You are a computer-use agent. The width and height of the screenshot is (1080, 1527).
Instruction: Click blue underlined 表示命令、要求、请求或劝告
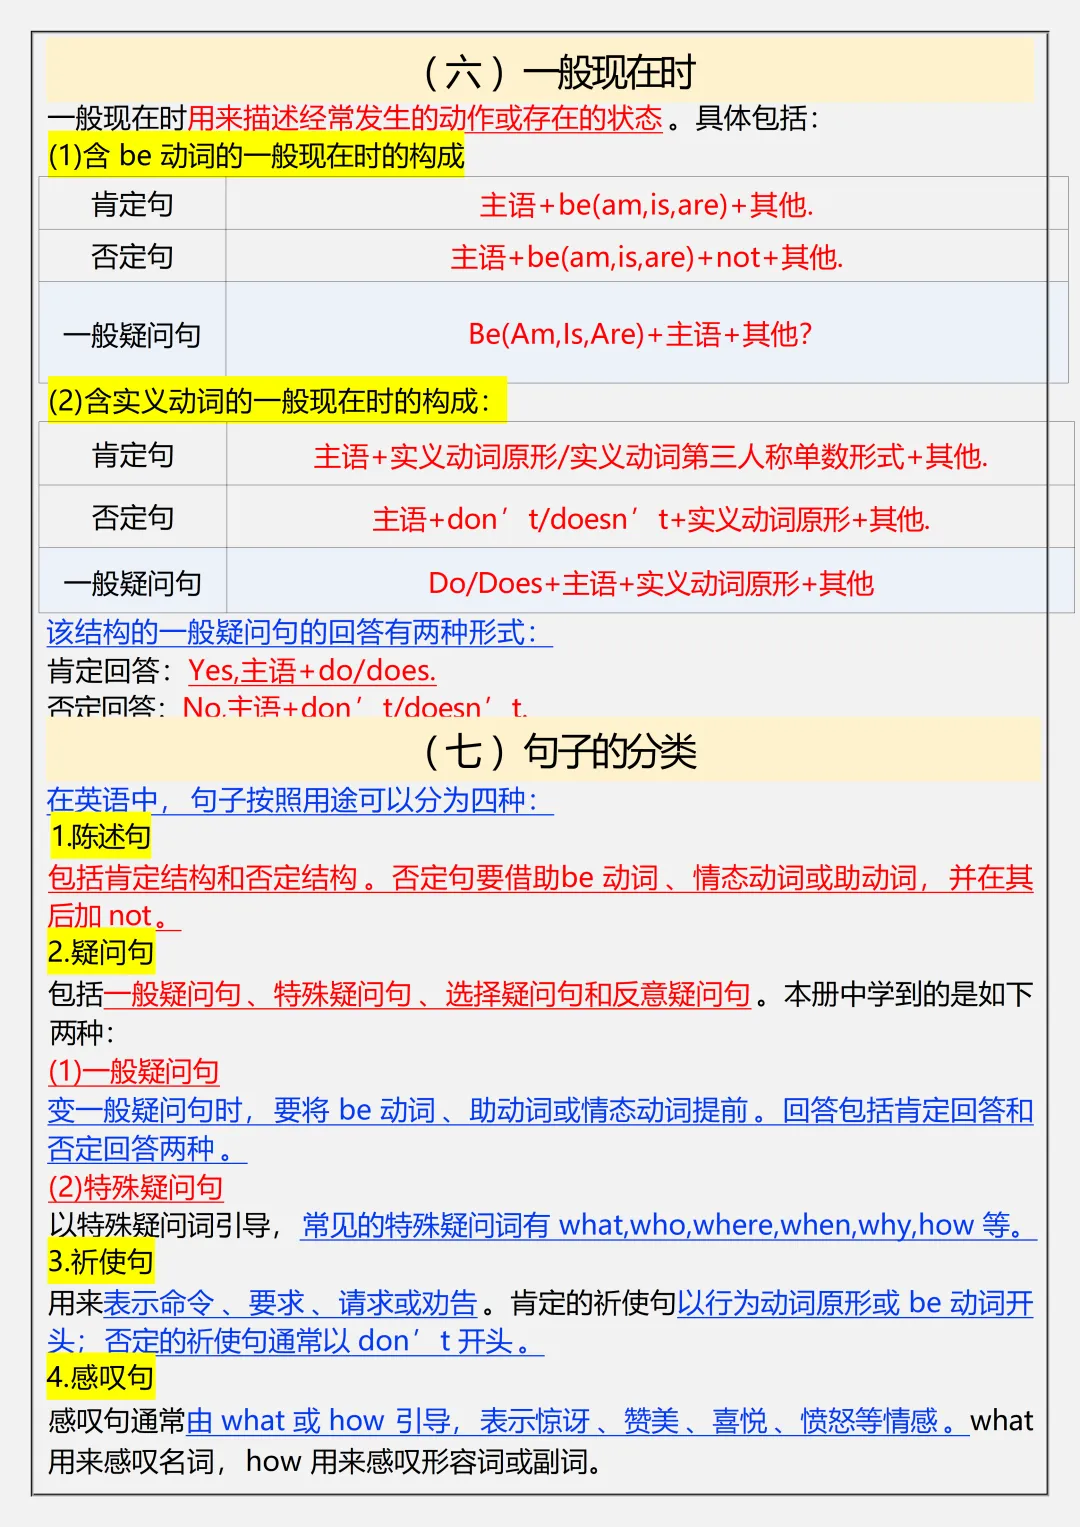pyautogui.click(x=290, y=1303)
